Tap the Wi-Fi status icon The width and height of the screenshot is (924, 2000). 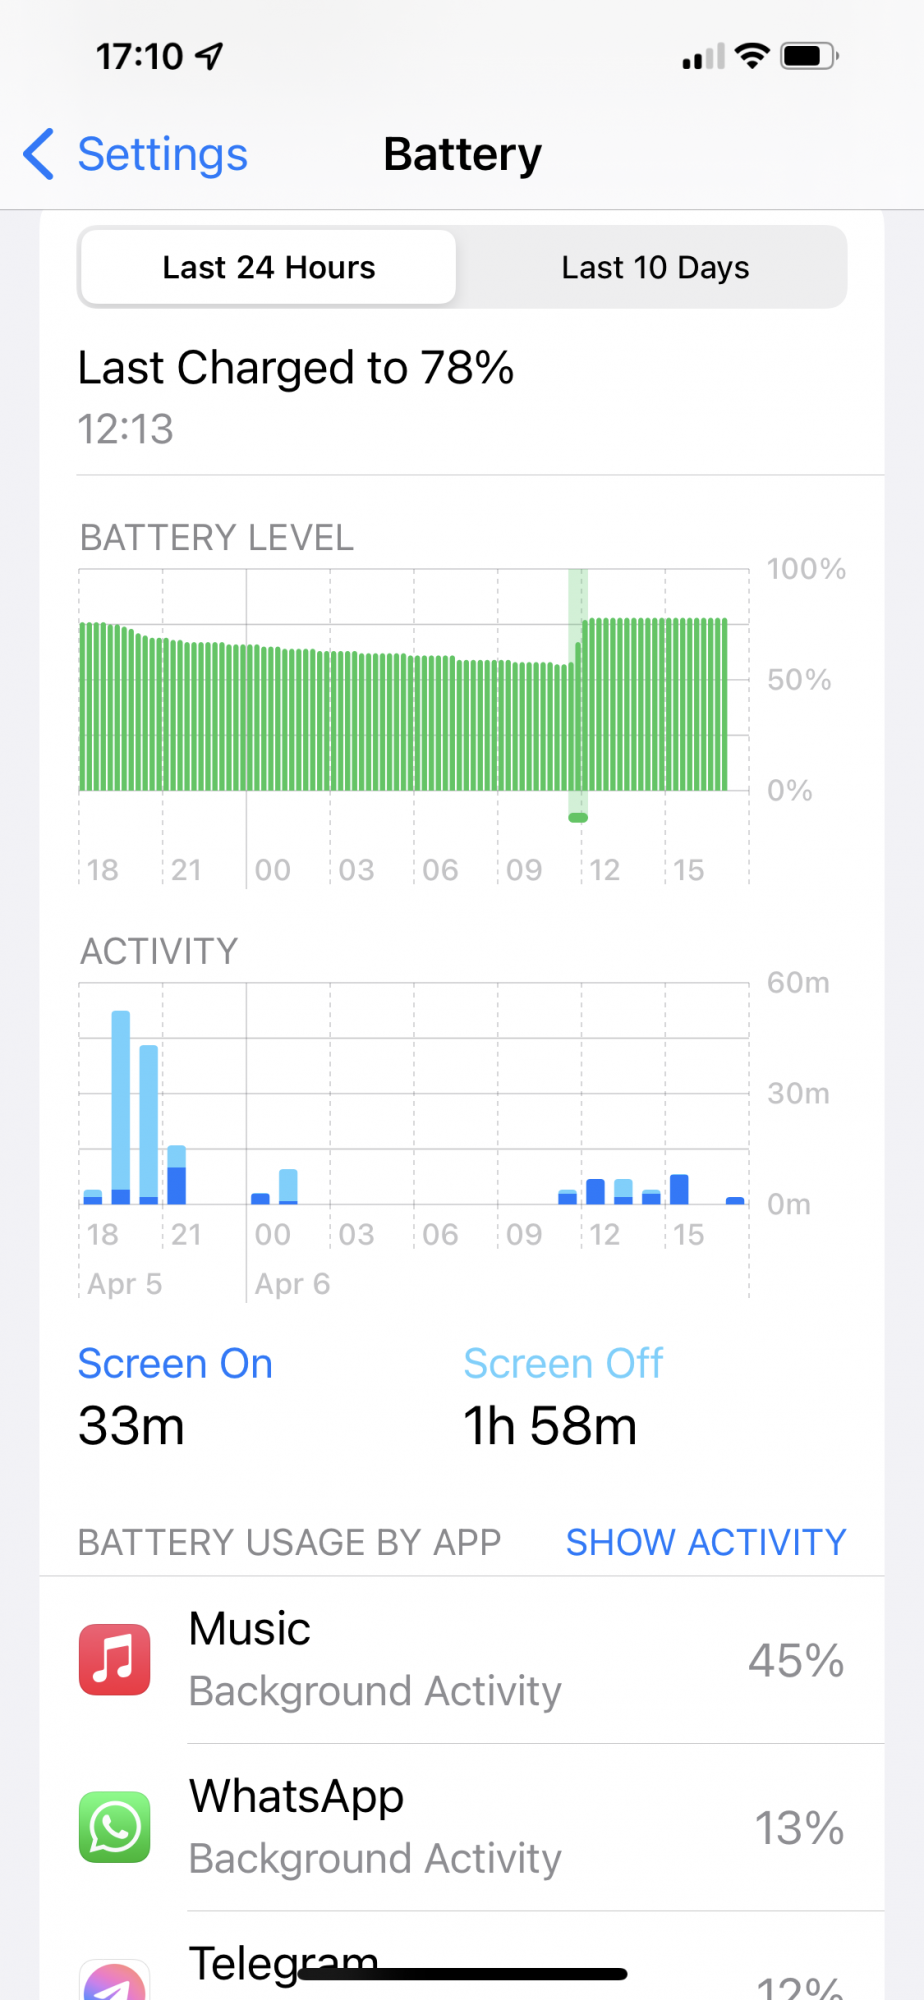point(751,56)
